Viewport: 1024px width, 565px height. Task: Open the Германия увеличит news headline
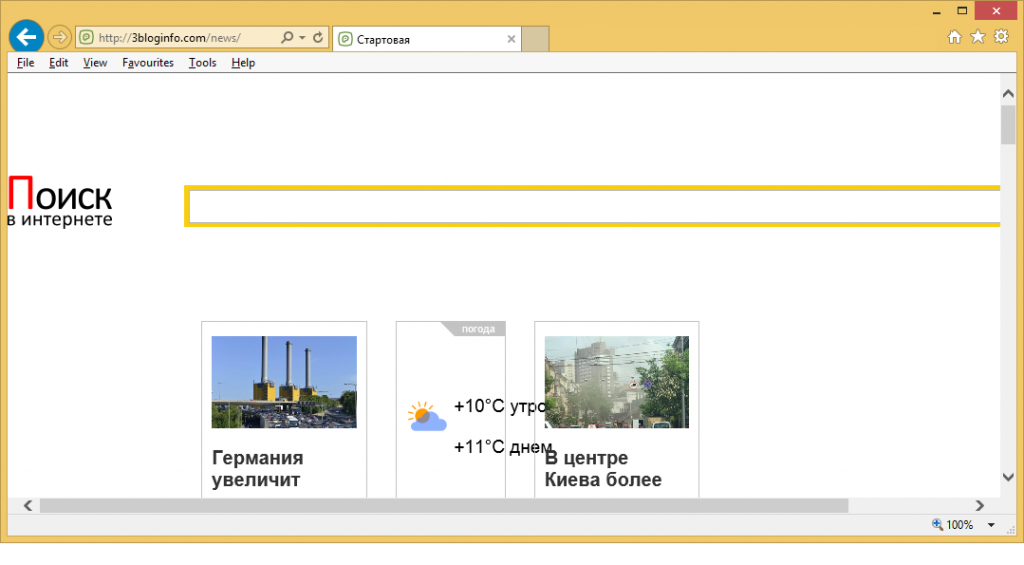(x=258, y=468)
